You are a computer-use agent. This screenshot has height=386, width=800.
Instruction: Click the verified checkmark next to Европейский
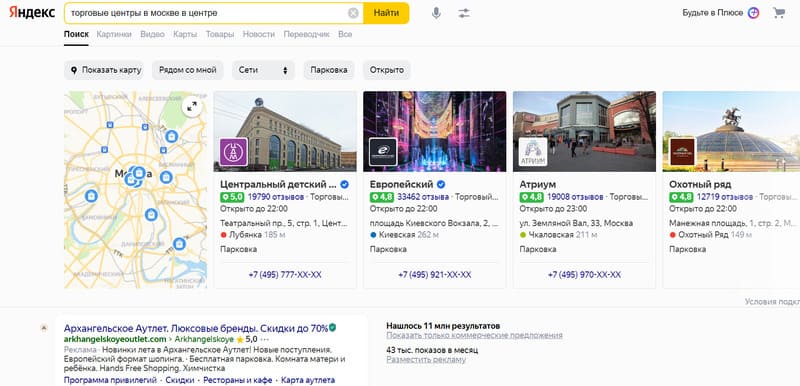441,184
